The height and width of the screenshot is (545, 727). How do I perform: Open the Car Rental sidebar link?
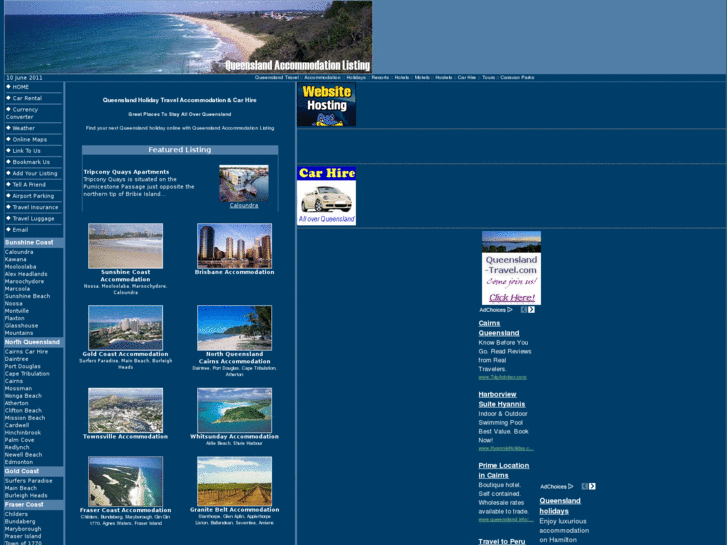pos(27,98)
